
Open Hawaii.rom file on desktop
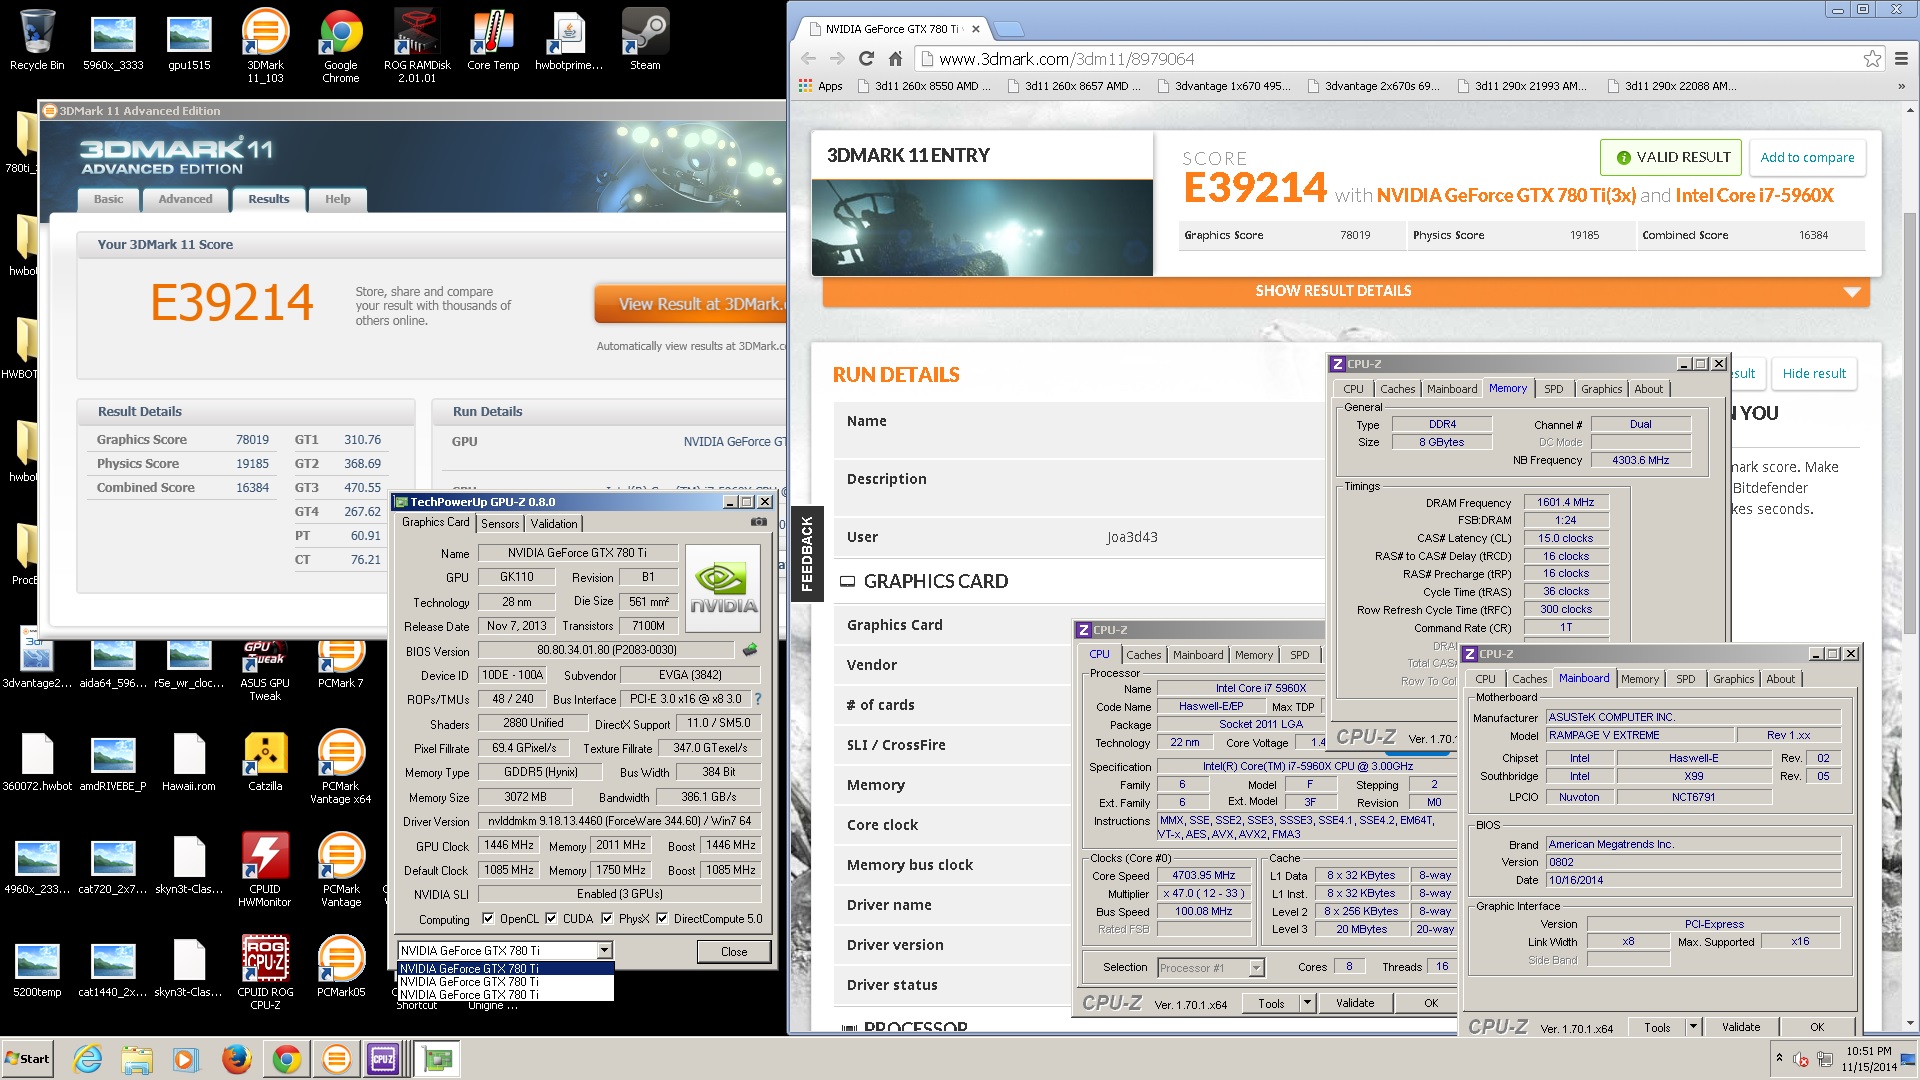[x=189, y=761]
